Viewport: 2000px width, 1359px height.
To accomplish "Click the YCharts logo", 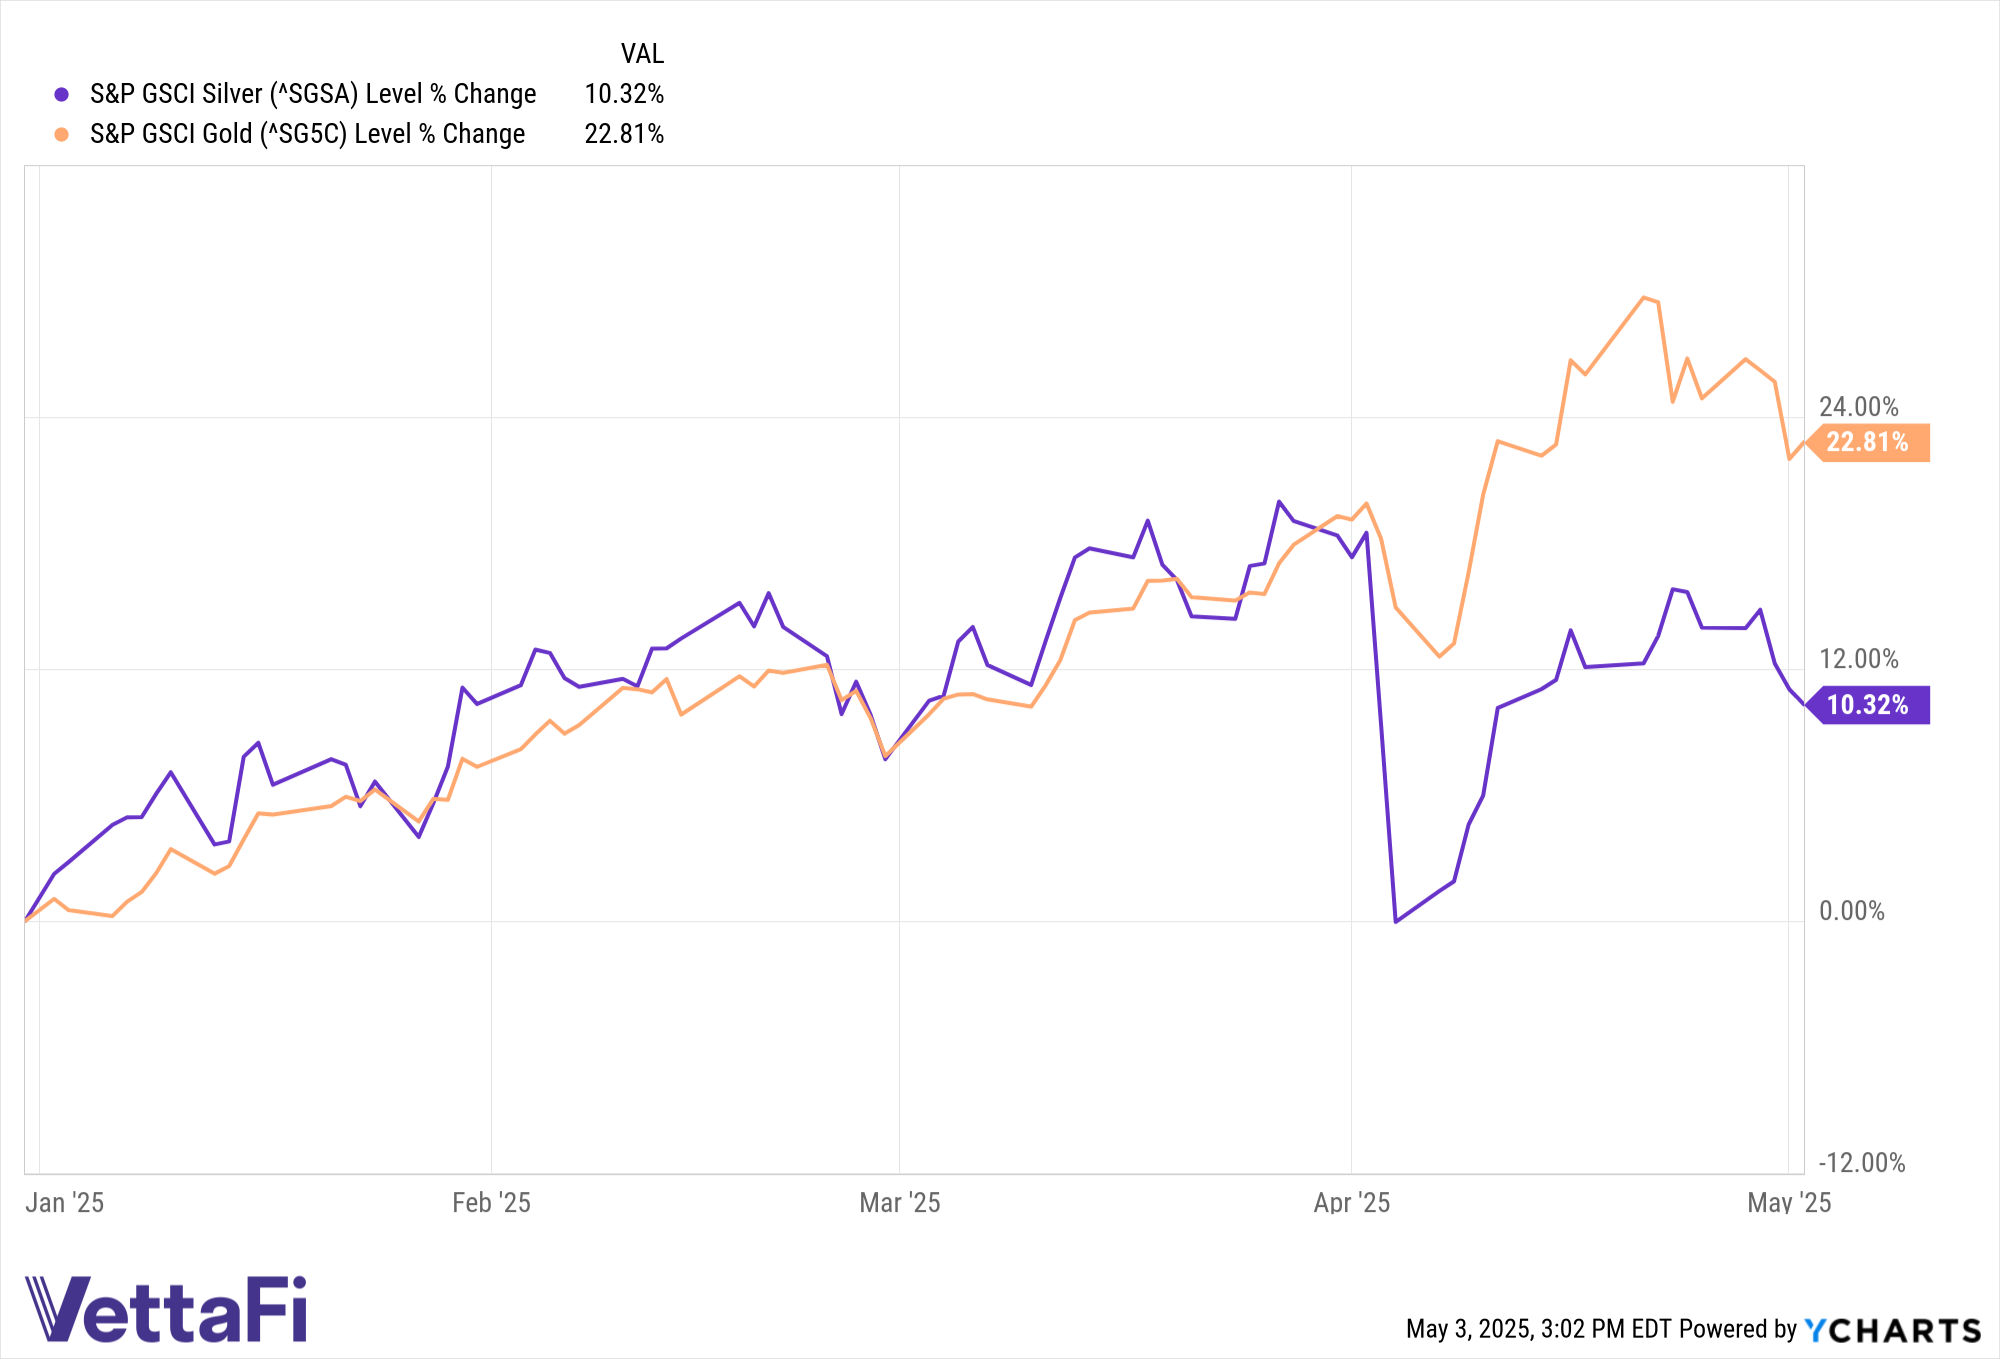I will 1892,1330.
